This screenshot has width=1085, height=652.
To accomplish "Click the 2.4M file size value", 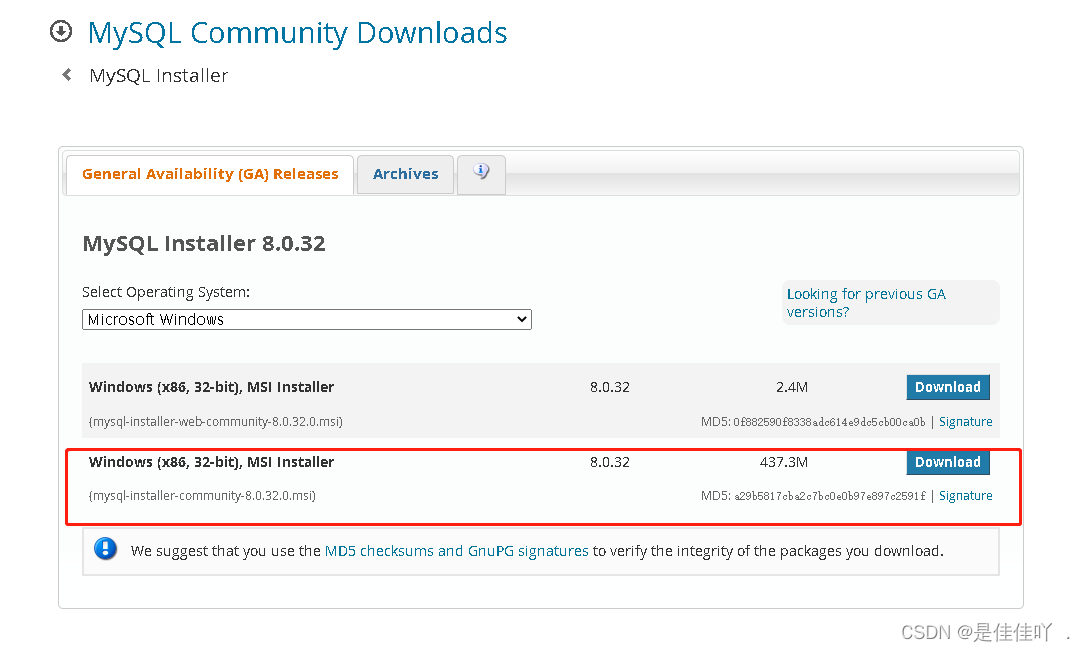I will (792, 387).
